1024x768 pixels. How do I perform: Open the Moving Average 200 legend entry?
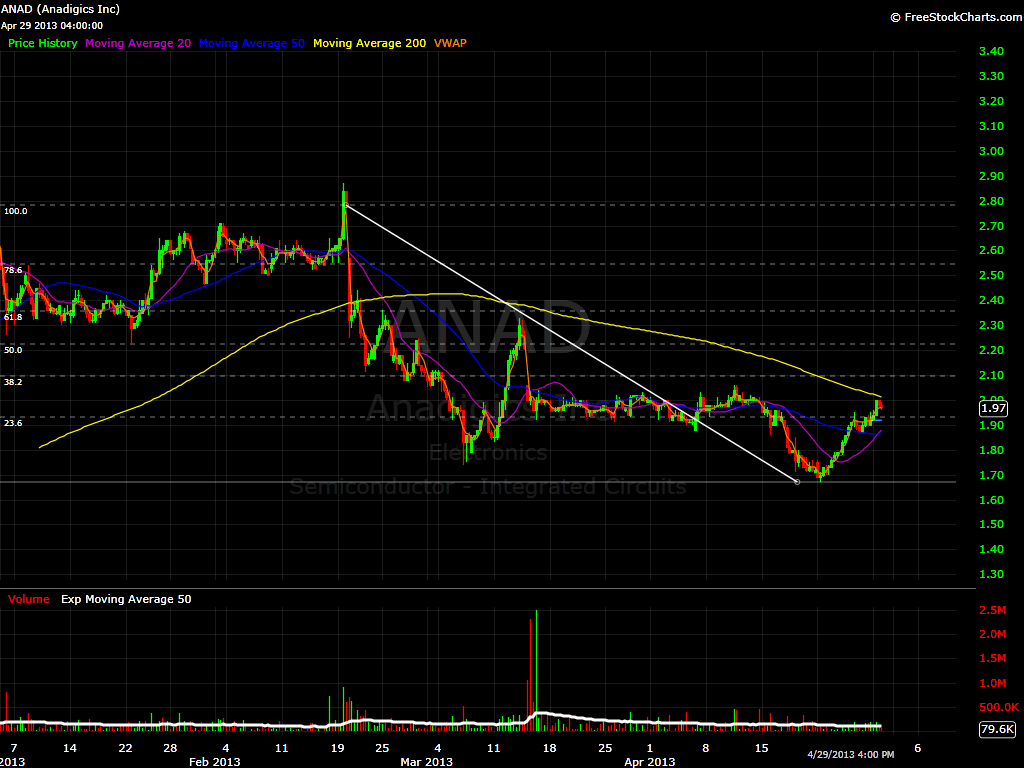[370, 43]
